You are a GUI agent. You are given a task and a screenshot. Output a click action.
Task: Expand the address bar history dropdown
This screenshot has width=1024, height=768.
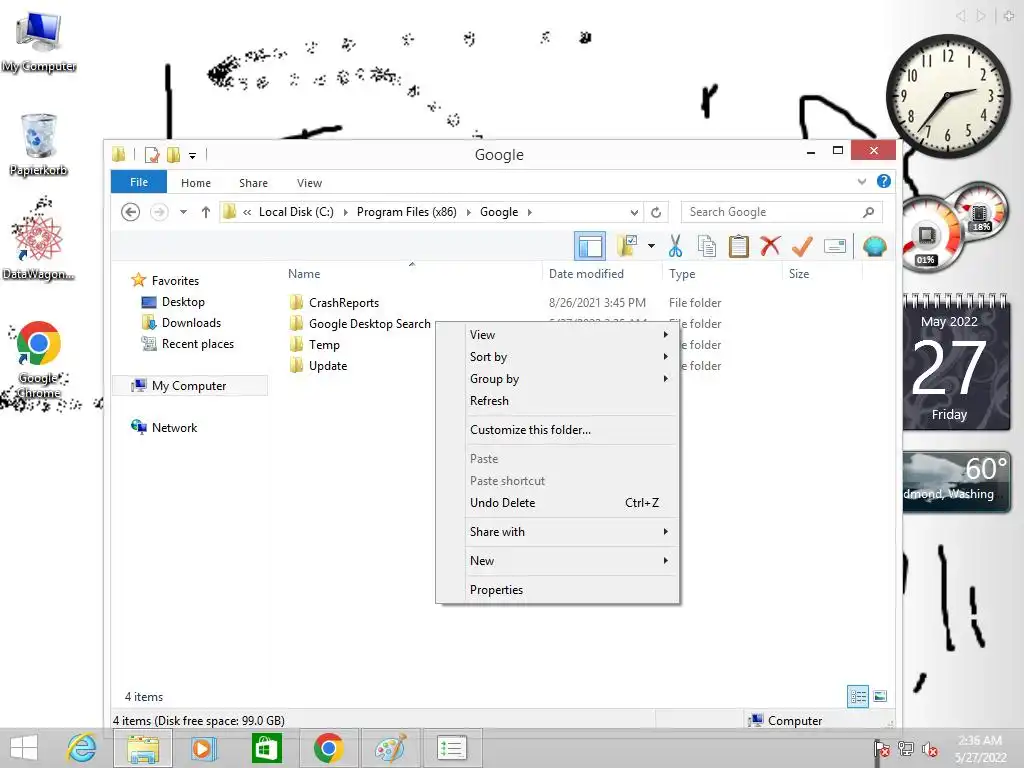pyautogui.click(x=634, y=212)
